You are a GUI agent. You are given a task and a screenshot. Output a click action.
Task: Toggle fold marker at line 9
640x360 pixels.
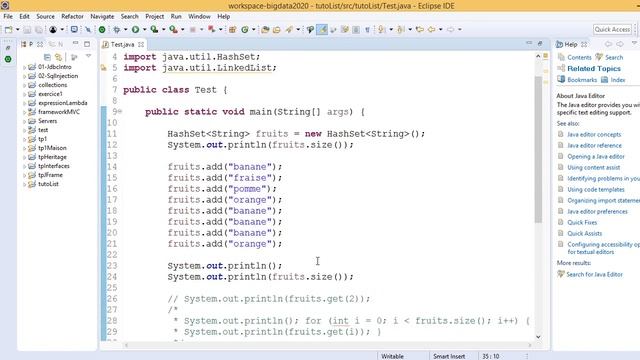120,111
